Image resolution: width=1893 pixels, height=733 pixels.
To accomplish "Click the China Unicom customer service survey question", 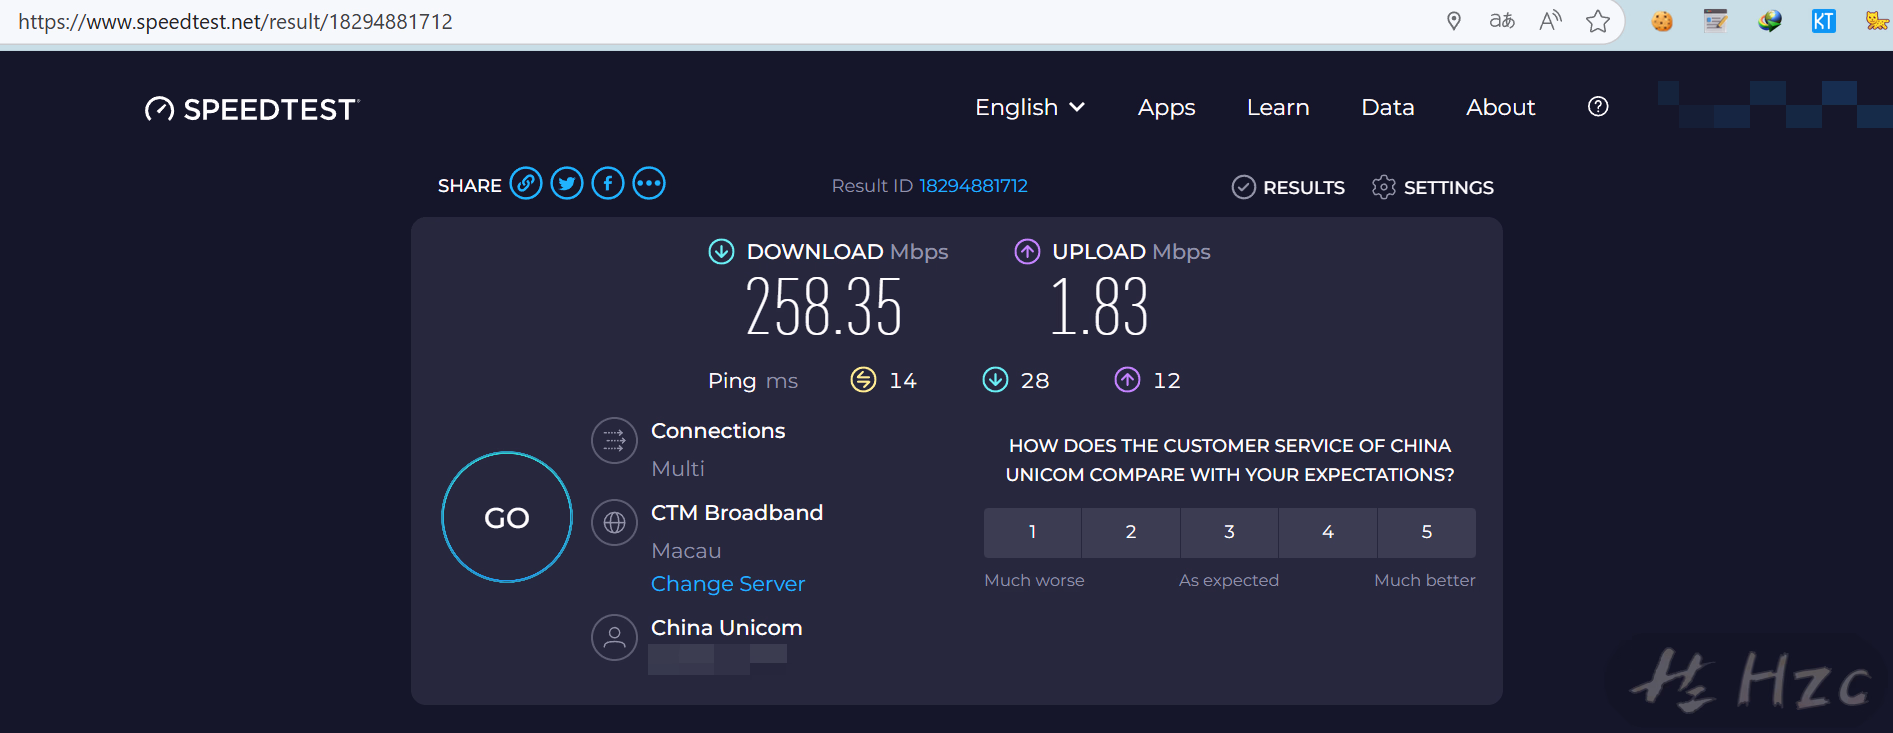I will tap(1230, 460).
